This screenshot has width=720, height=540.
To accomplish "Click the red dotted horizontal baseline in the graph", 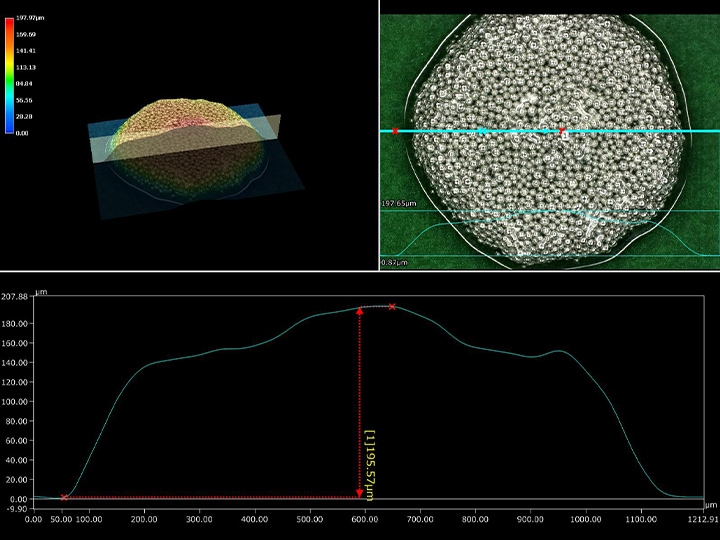I will click(210, 497).
